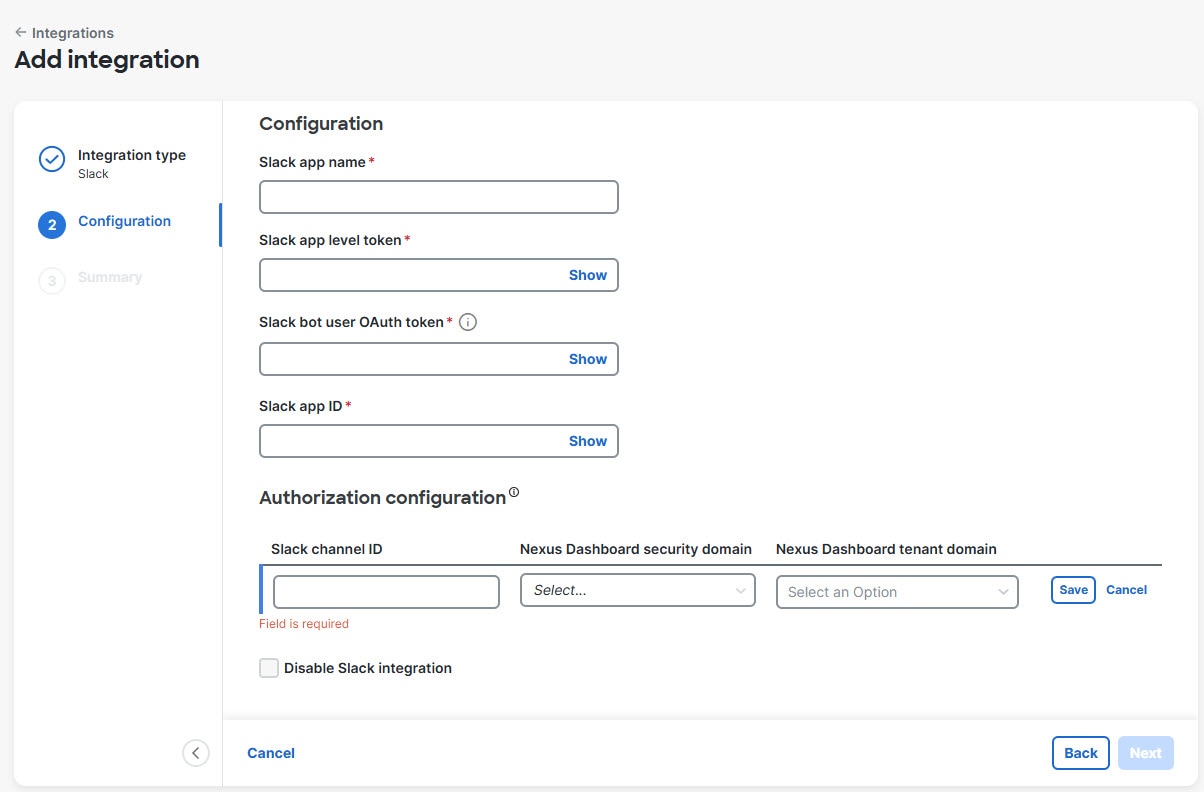Viewport: 1204px width, 792px height.
Task: Cancel the Add integration wizard
Action: tap(270, 753)
